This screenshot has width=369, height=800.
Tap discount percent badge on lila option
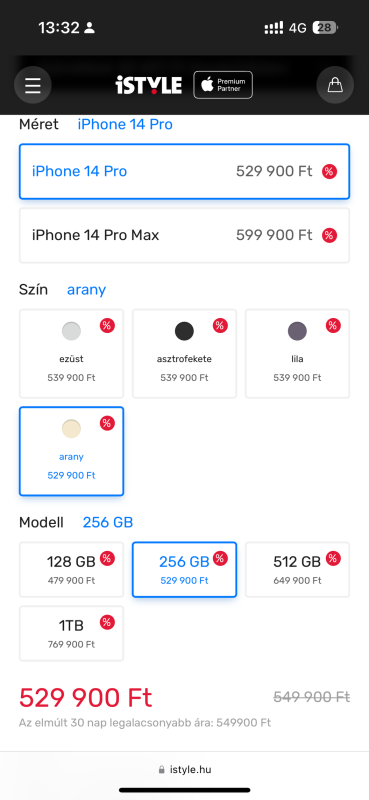click(333, 326)
